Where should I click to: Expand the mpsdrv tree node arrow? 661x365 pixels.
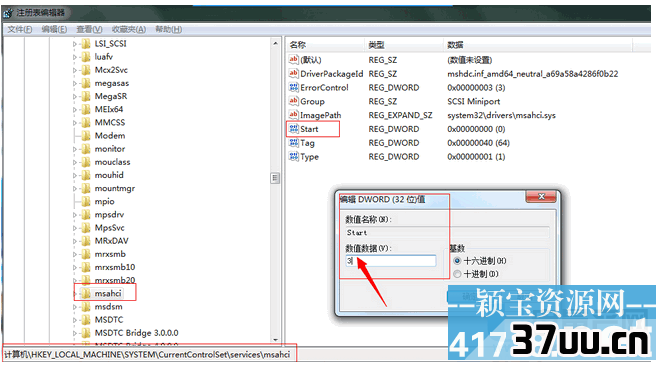75,215
